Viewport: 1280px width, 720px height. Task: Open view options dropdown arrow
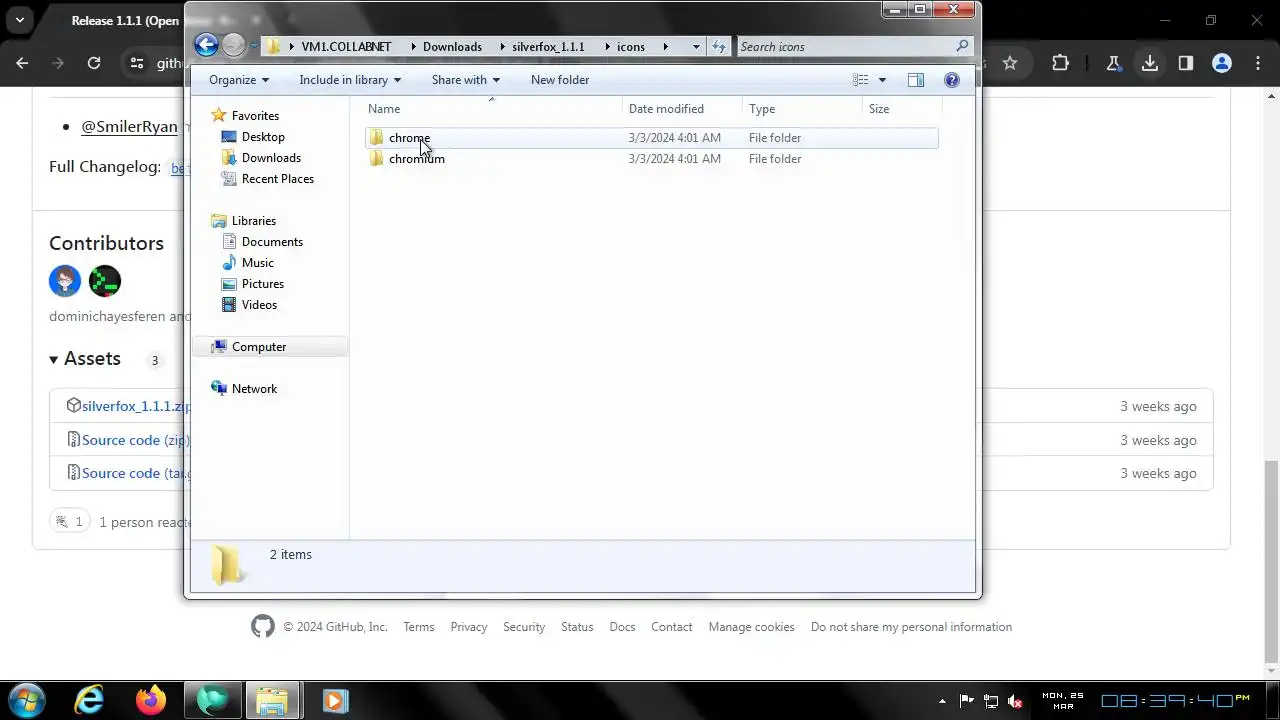[882, 80]
